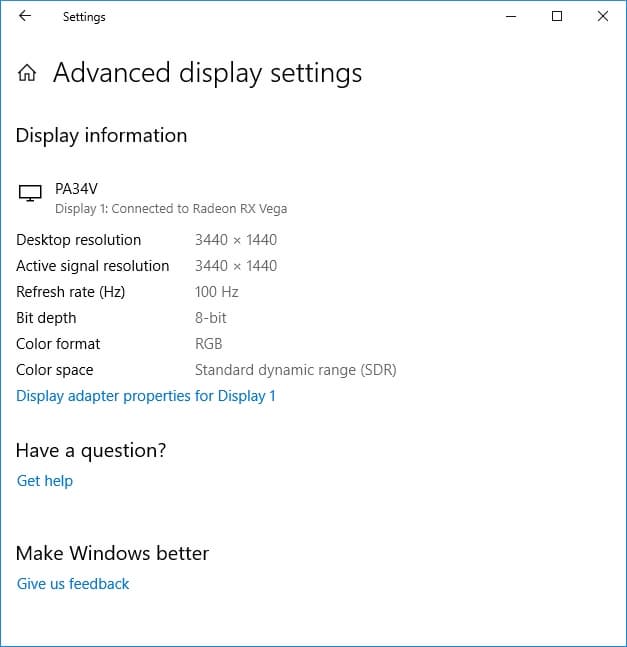Click the 8-bit value
The image size is (627, 647).
(x=210, y=318)
